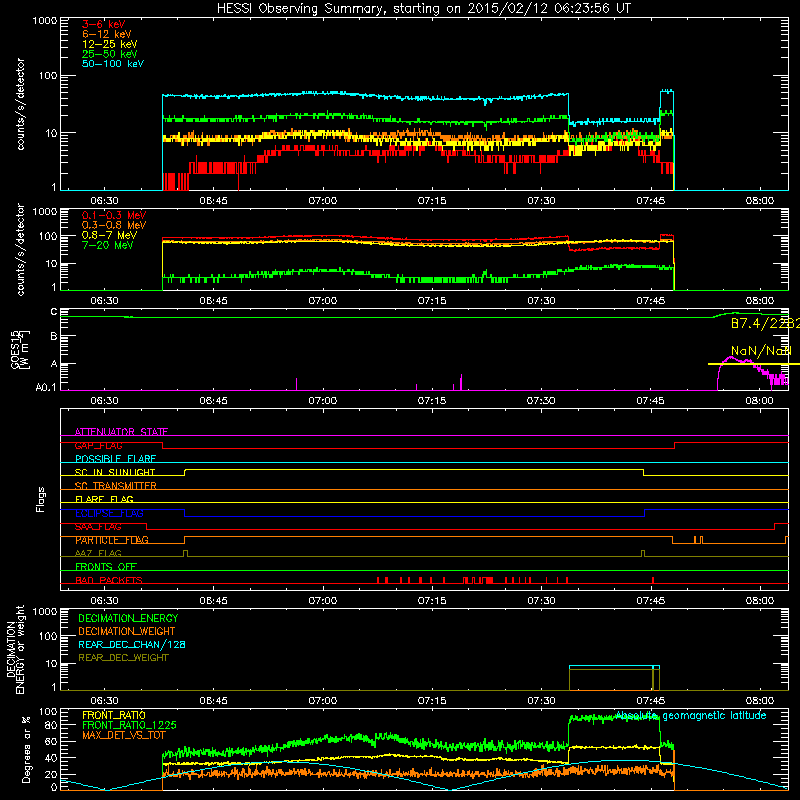Select the 3-6 keV legend label

tap(104, 24)
